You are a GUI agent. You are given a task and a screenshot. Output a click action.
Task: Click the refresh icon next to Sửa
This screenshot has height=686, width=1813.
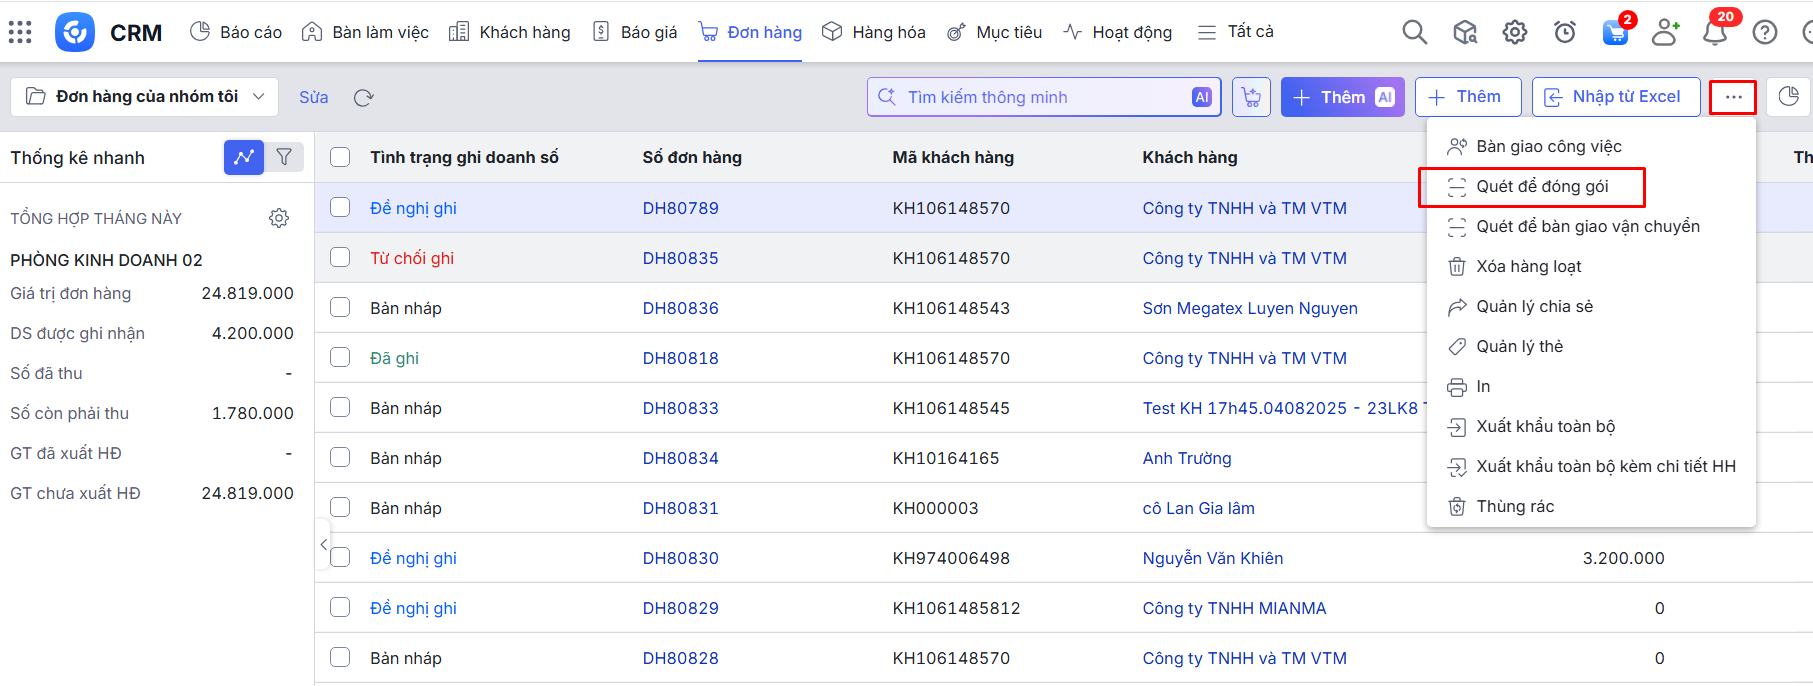click(x=363, y=97)
